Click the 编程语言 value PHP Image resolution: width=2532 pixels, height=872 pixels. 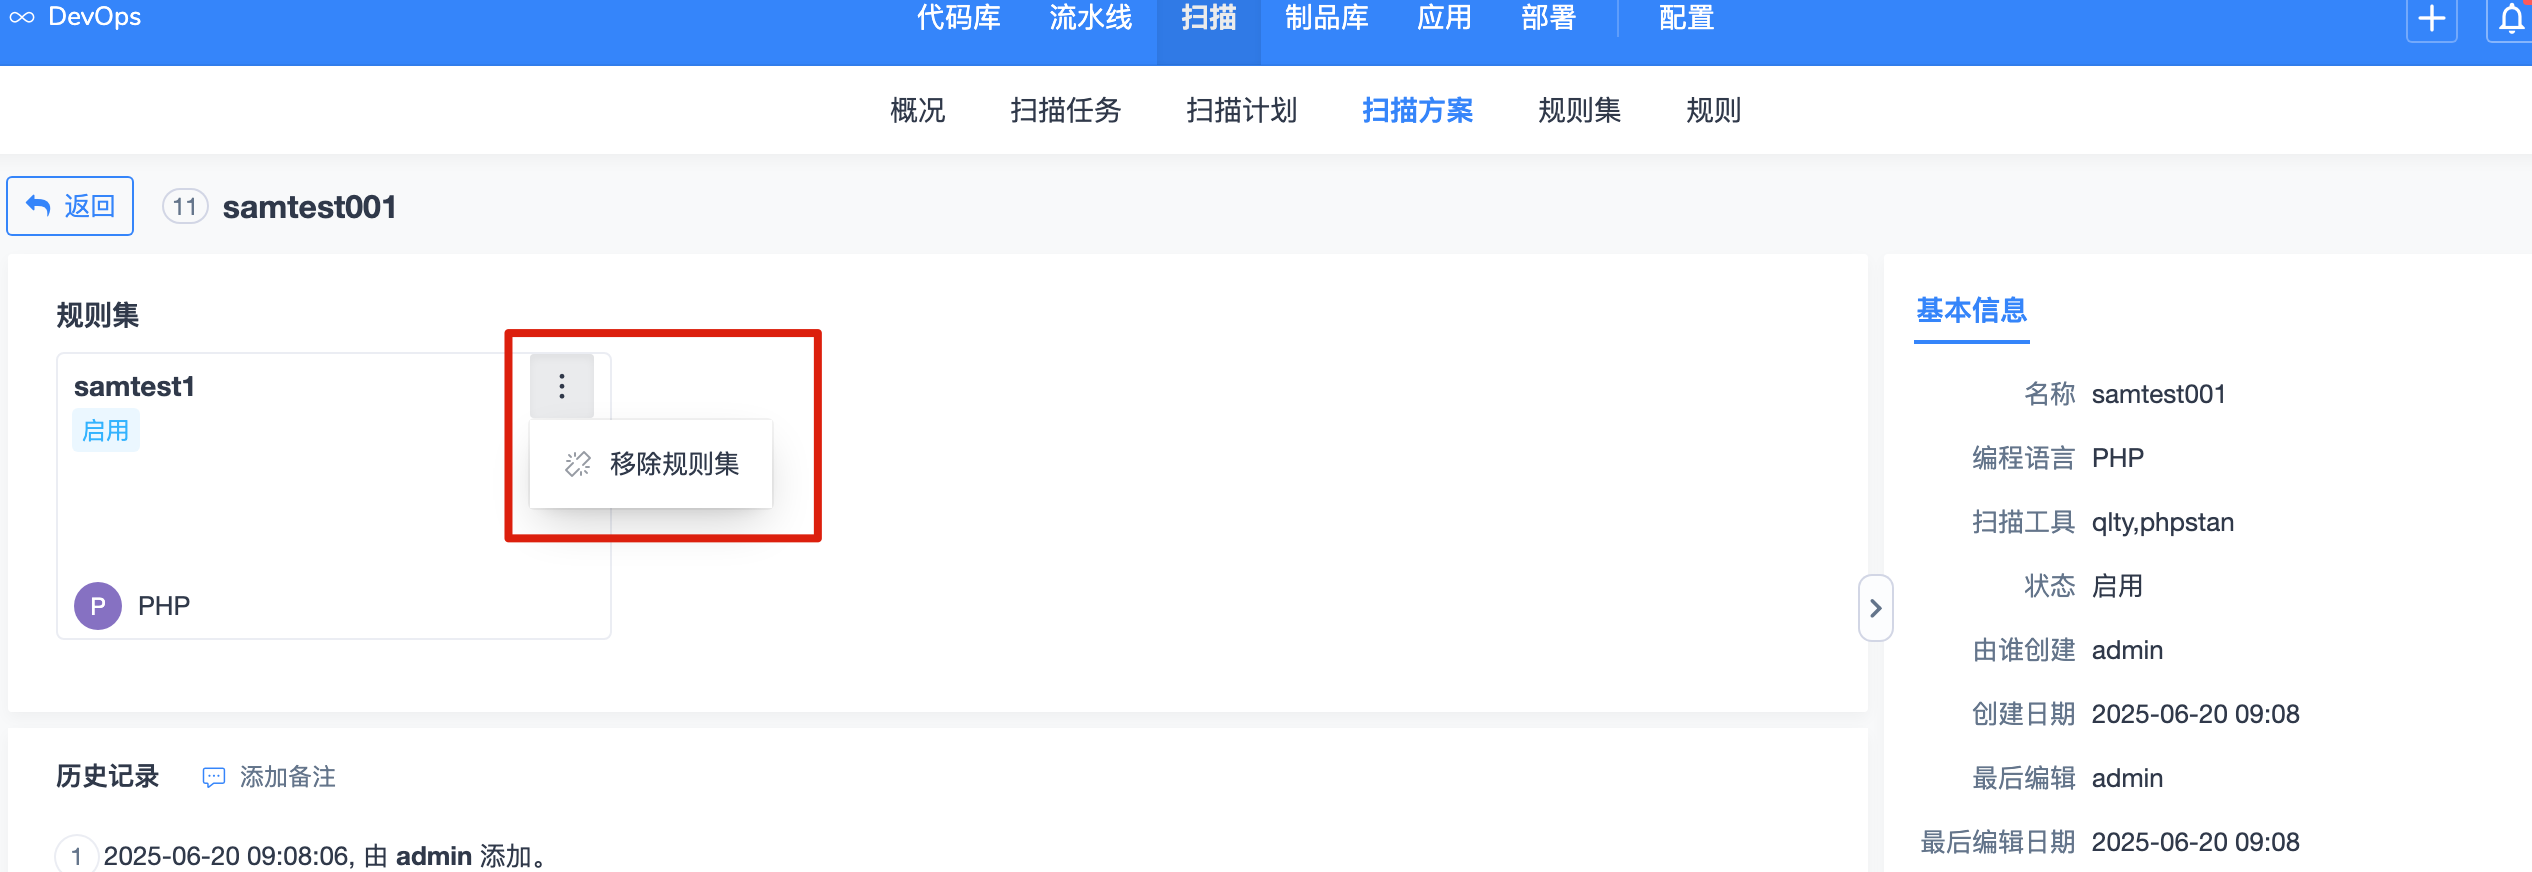click(x=2118, y=458)
